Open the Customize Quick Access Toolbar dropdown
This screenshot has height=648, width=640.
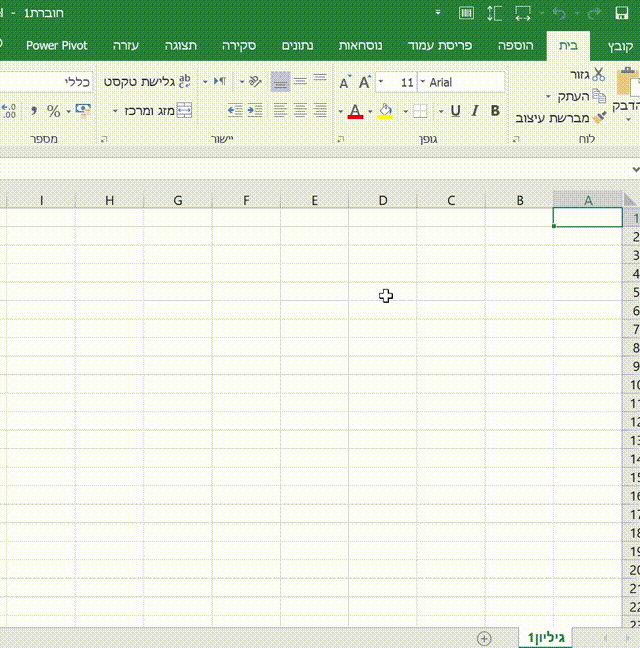pyautogui.click(x=438, y=13)
